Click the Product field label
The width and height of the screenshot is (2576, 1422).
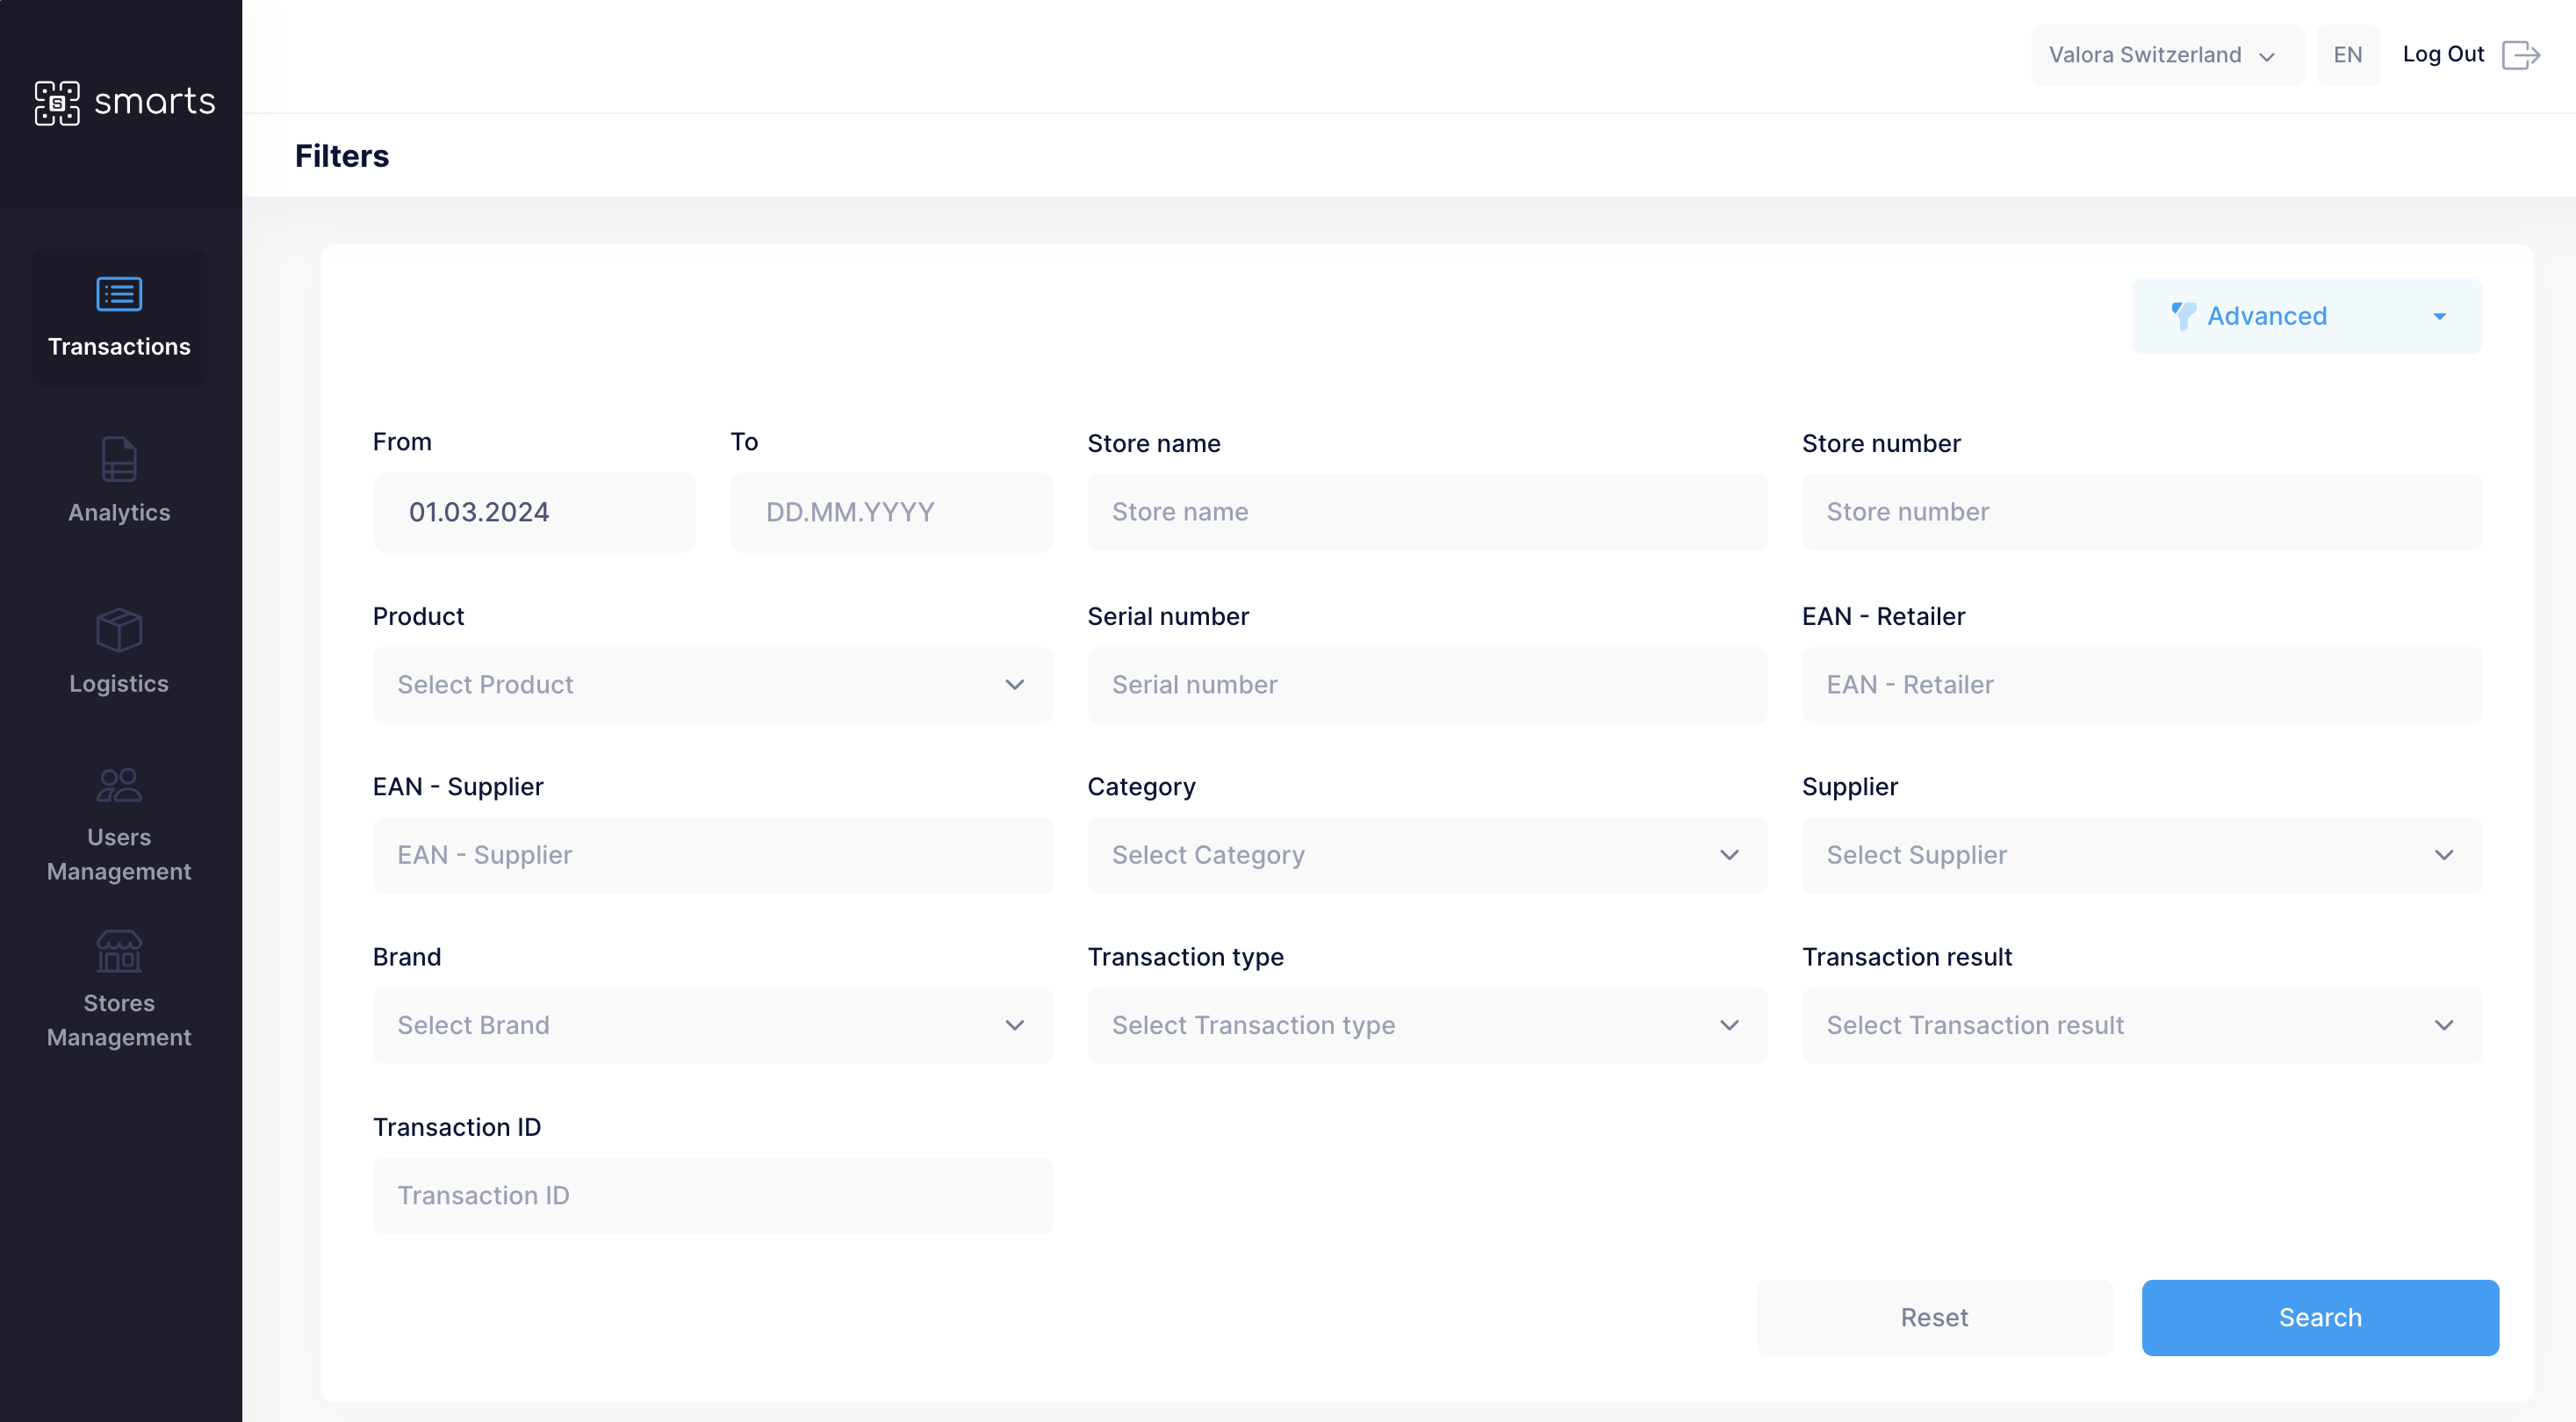tap(418, 616)
